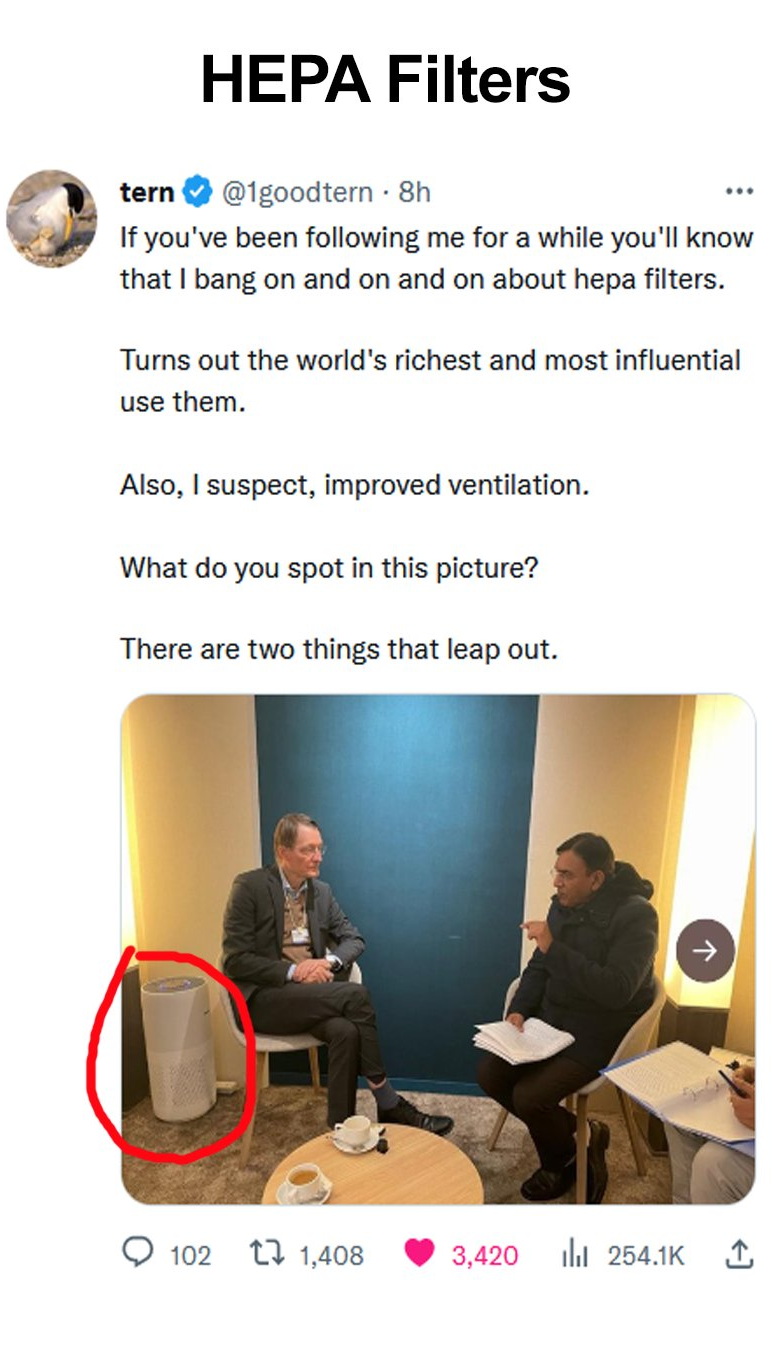This screenshot has width=780, height=1350.
Task: Click the 102 replies count
Action: point(190,1255)
